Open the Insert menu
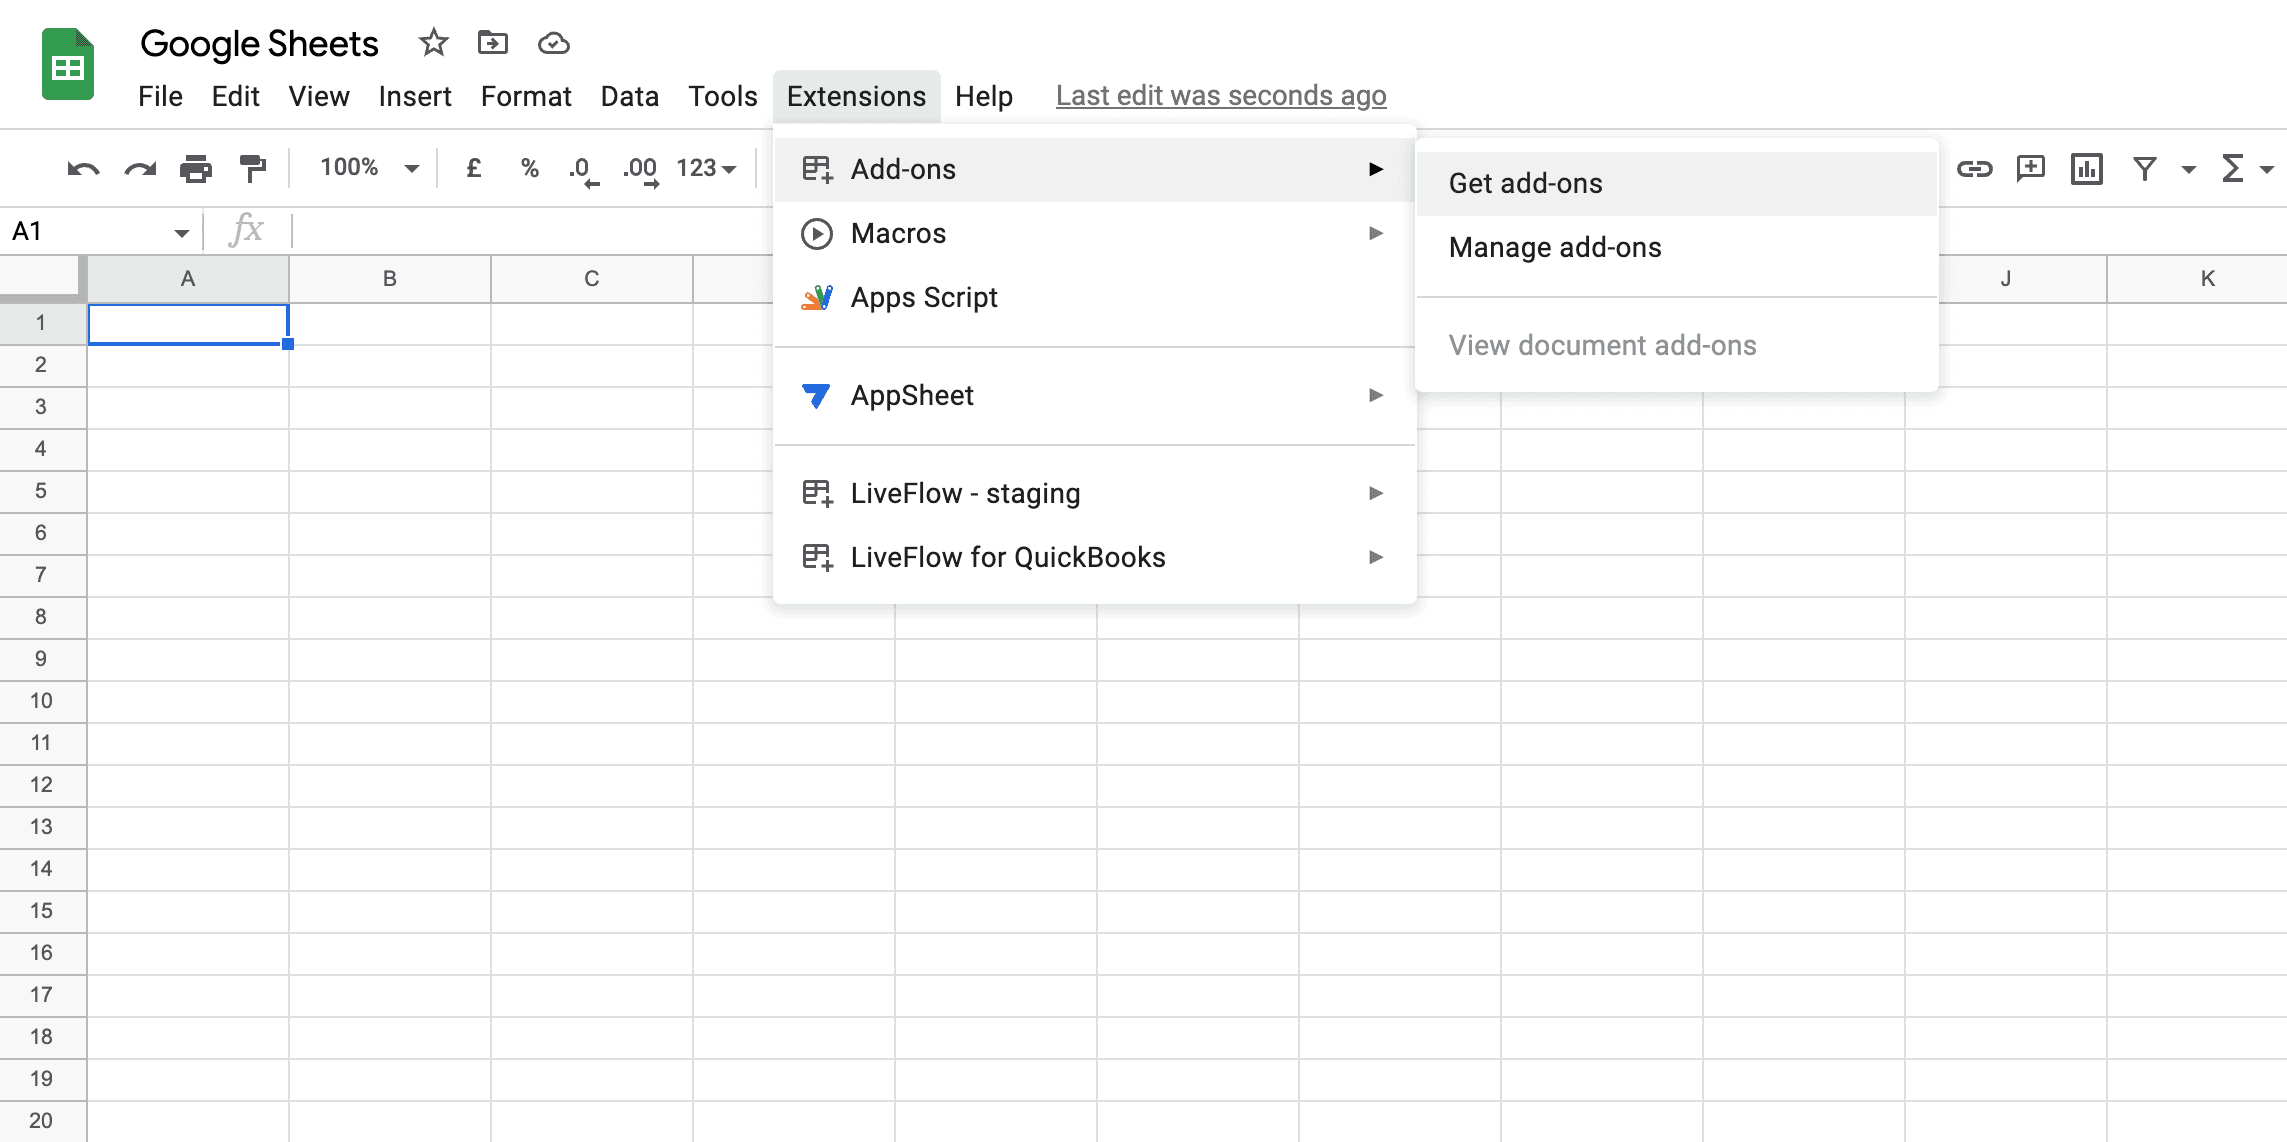 [415, 96]
